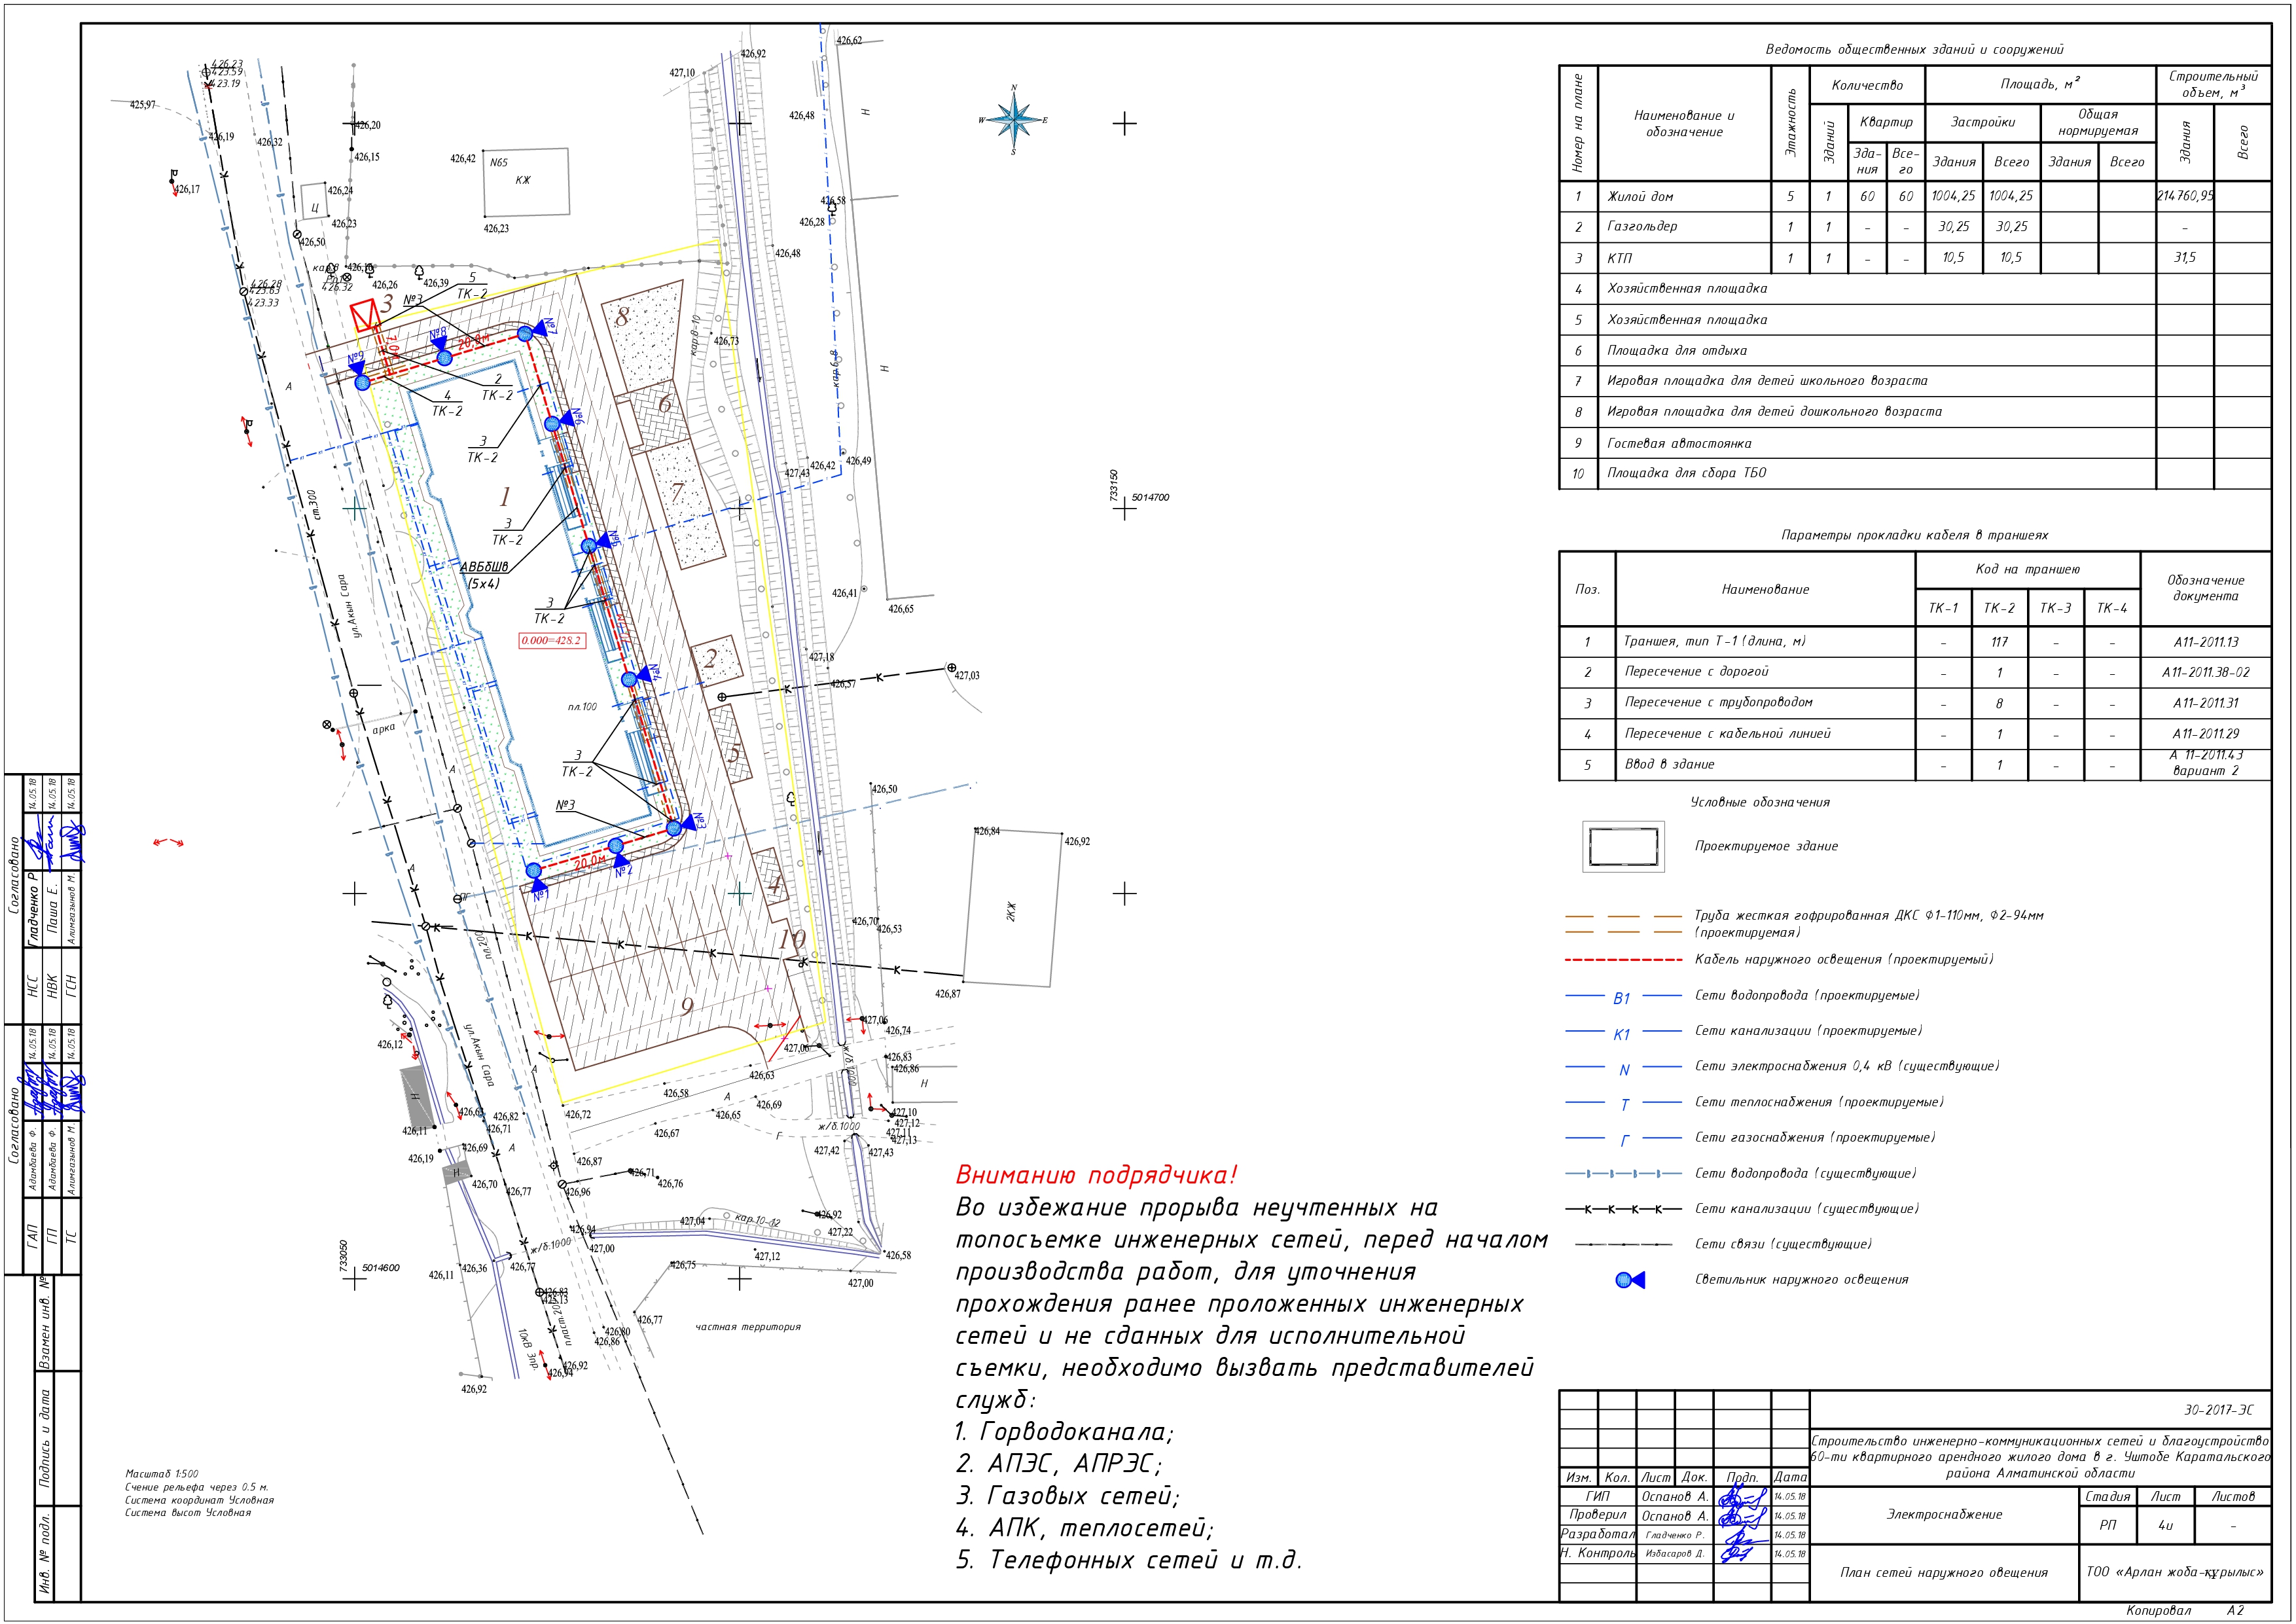Click the red 'Вниманию подрядчика!' heading
2296x1624 pixels.
[1097, 1174]
